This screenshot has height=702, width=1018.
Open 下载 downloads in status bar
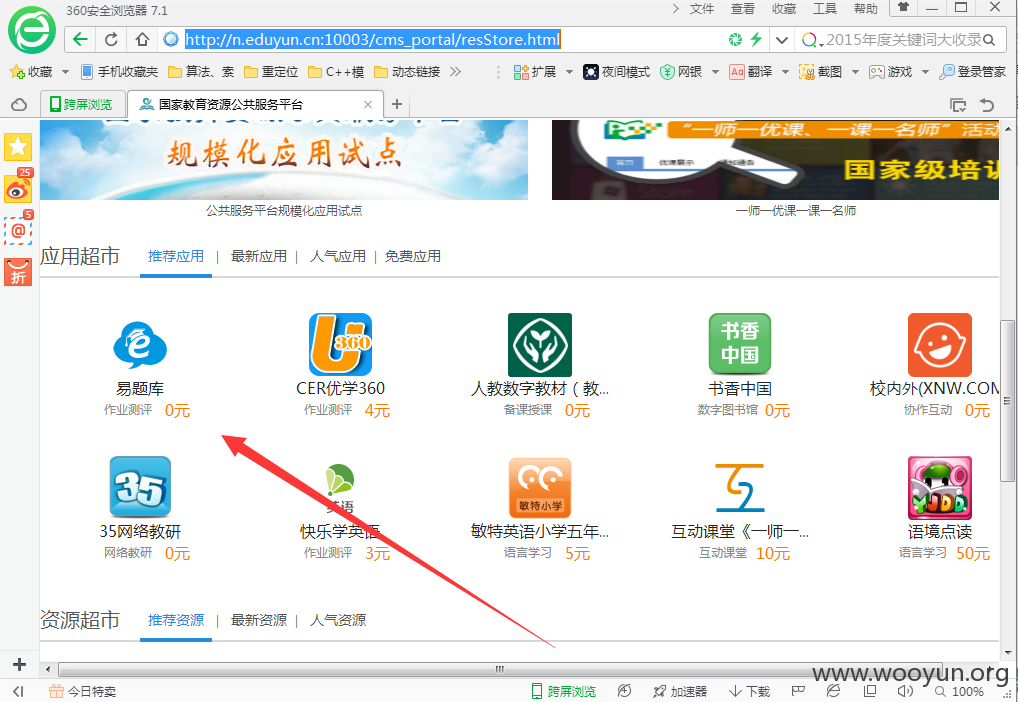coord(749,692)
